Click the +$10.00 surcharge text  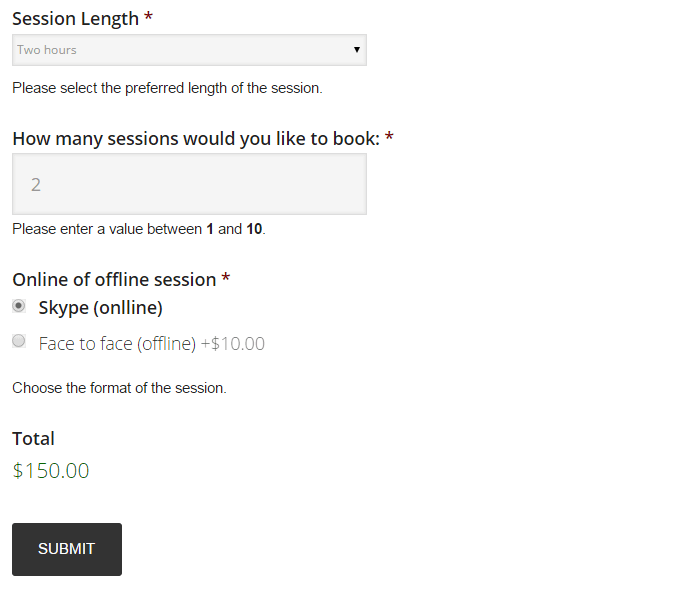233,344
